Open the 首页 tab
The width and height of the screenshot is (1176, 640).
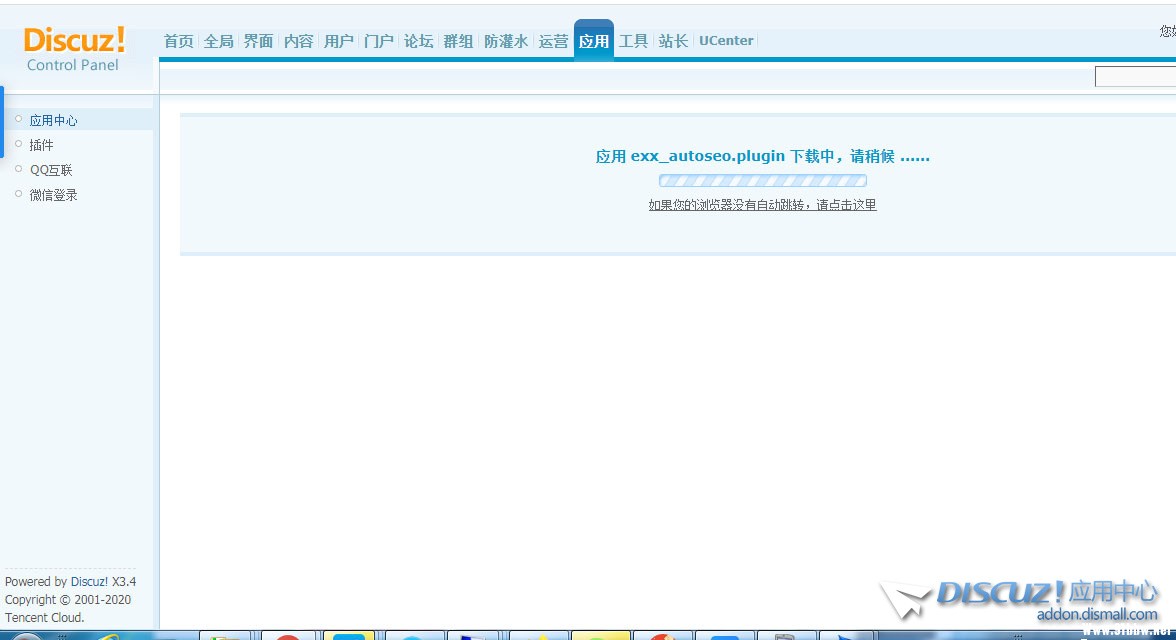(x=178, y=41)
